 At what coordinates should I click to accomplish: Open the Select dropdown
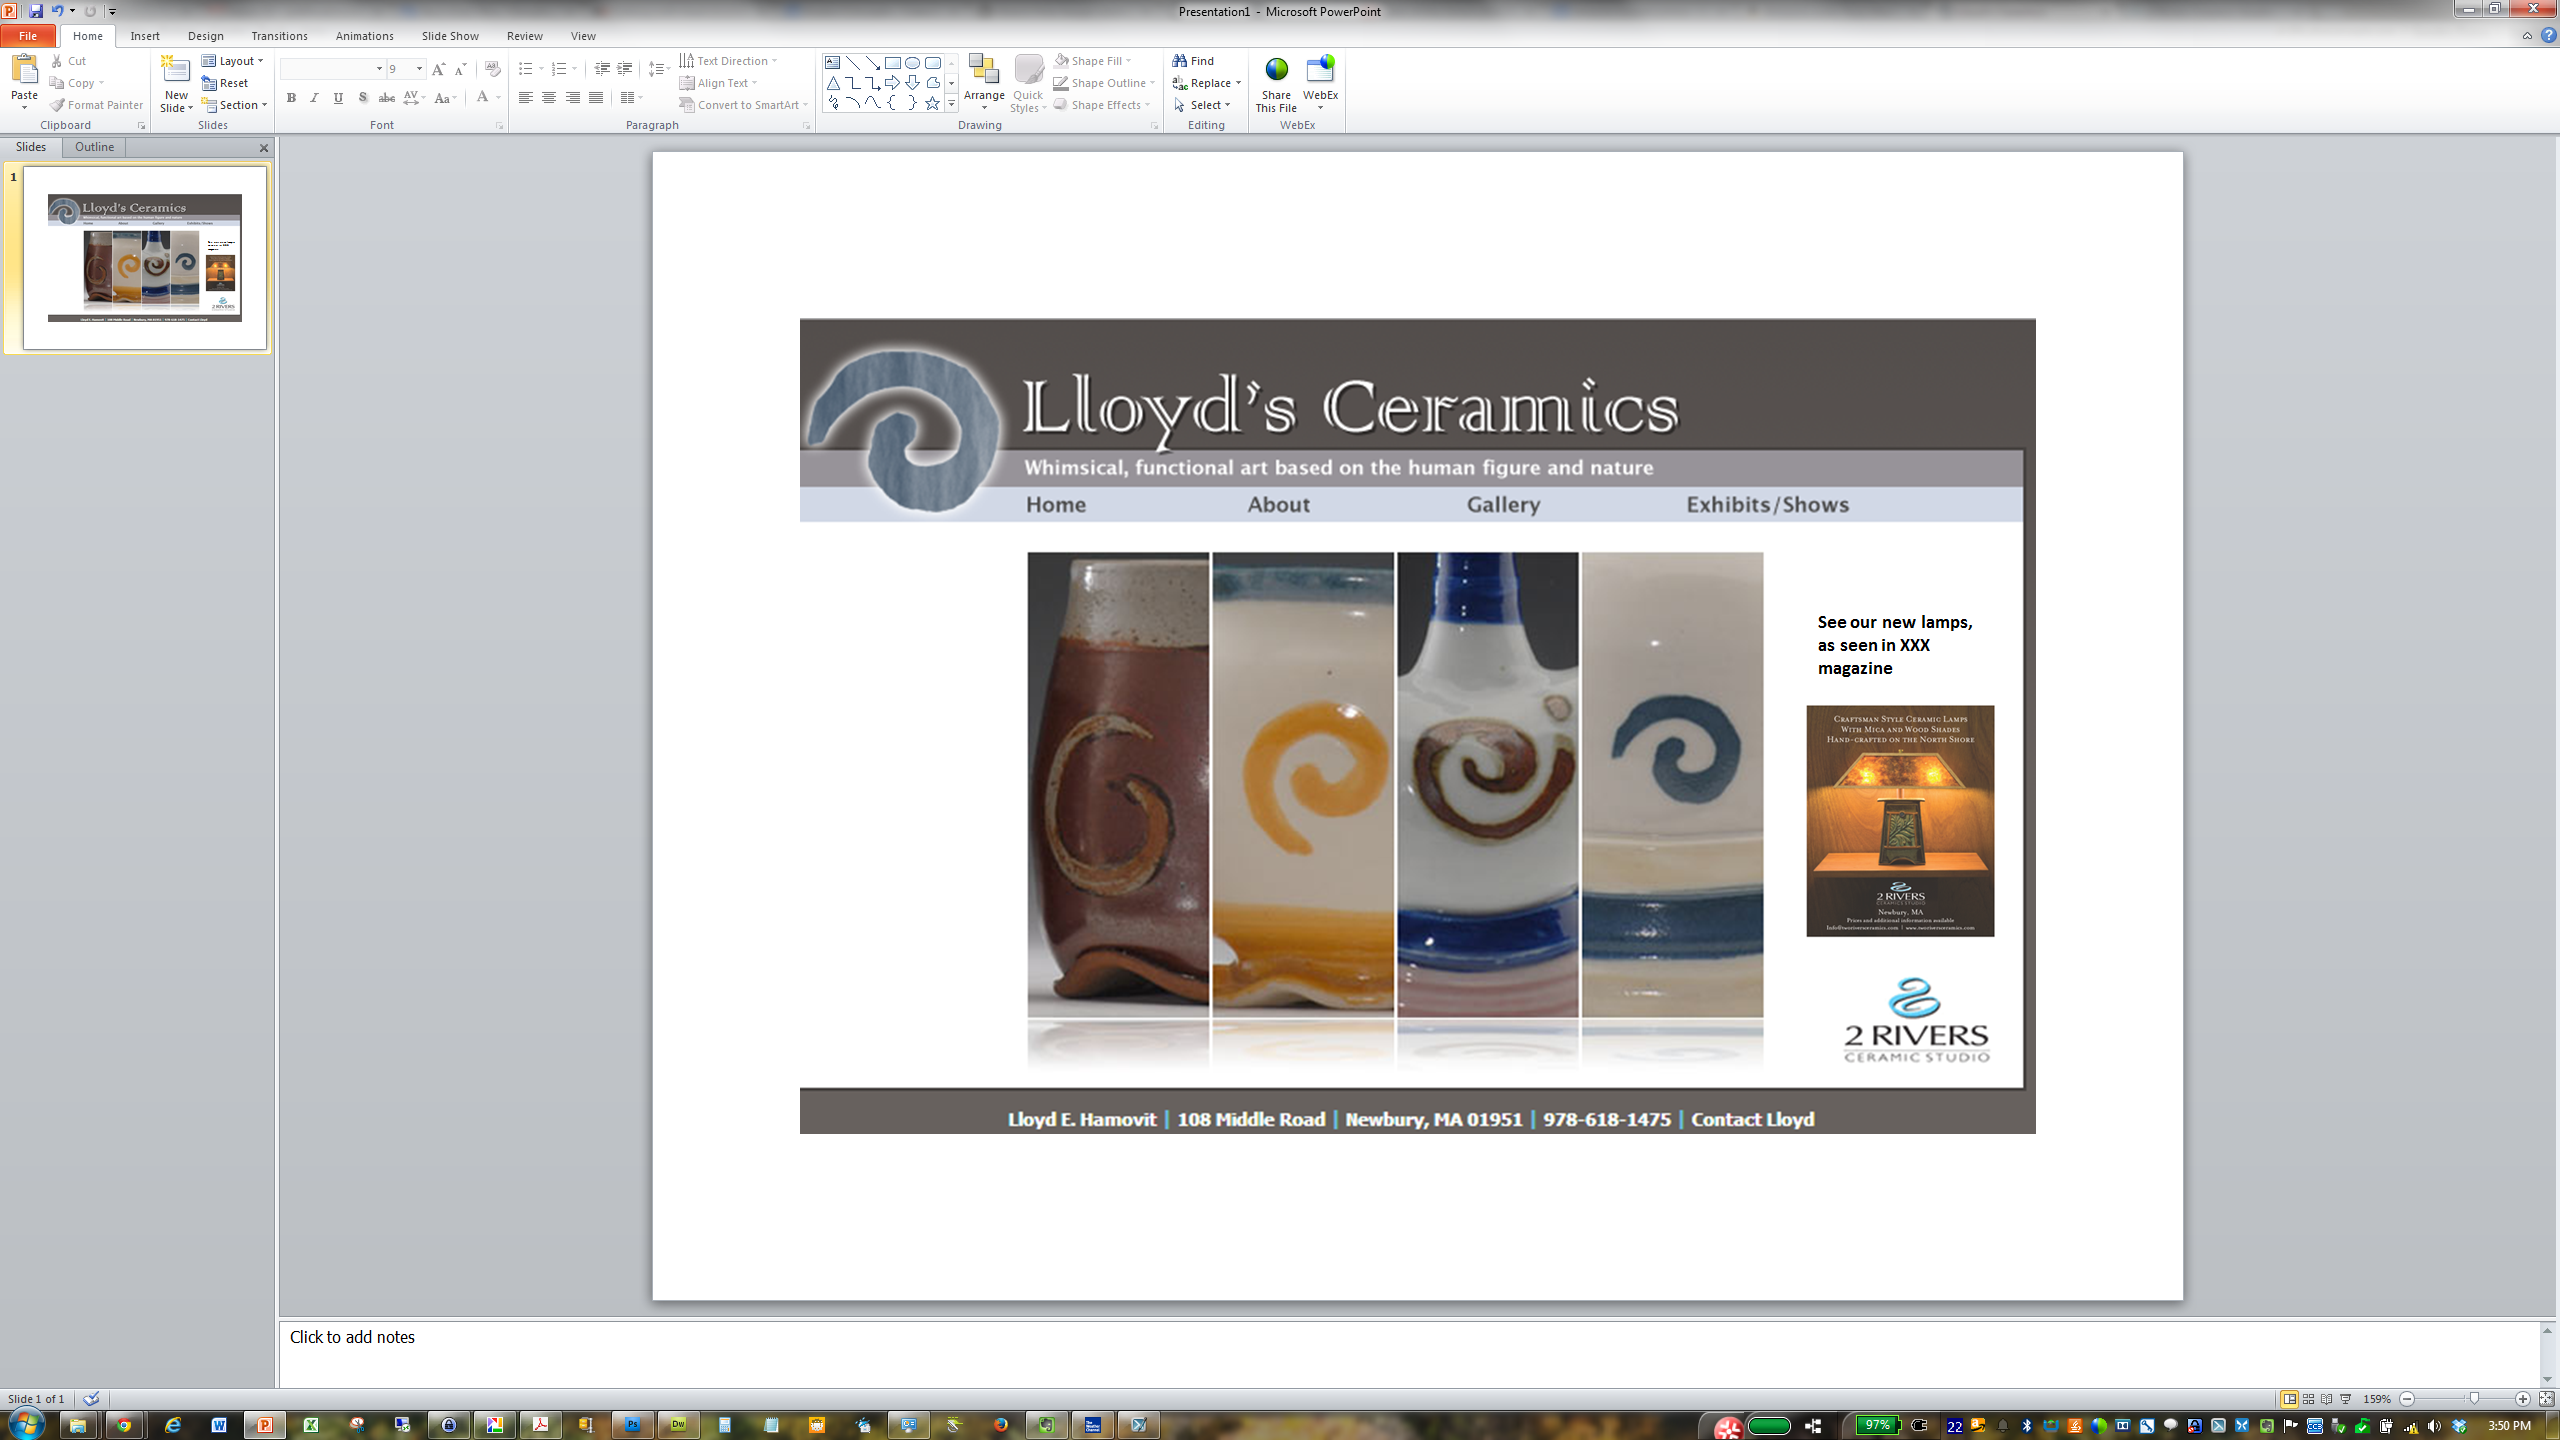click(1201, 105)
